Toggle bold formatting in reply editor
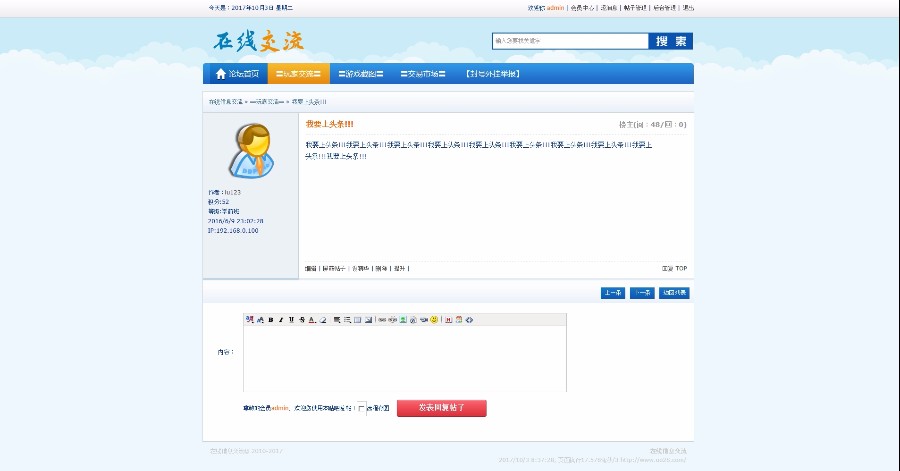Screen dimensions: 900x471 click(x=271, y=320)
